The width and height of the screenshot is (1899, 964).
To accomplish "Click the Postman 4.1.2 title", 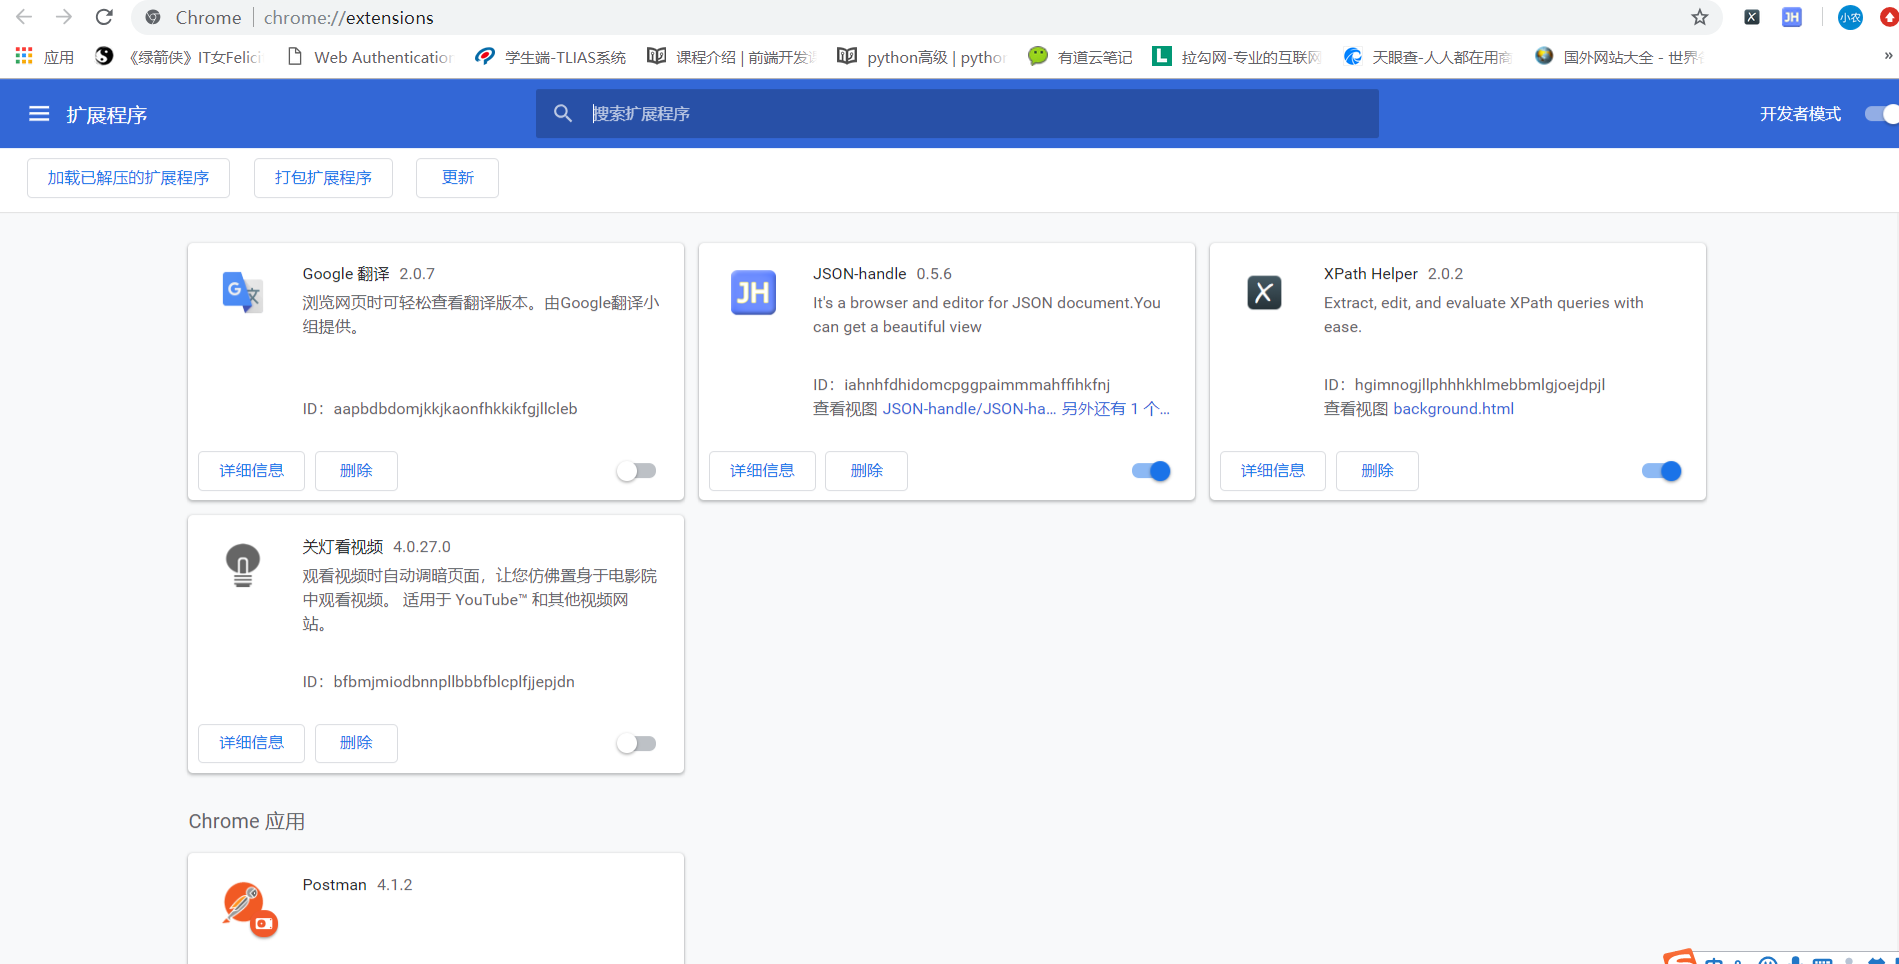I will tap(357, 885).
